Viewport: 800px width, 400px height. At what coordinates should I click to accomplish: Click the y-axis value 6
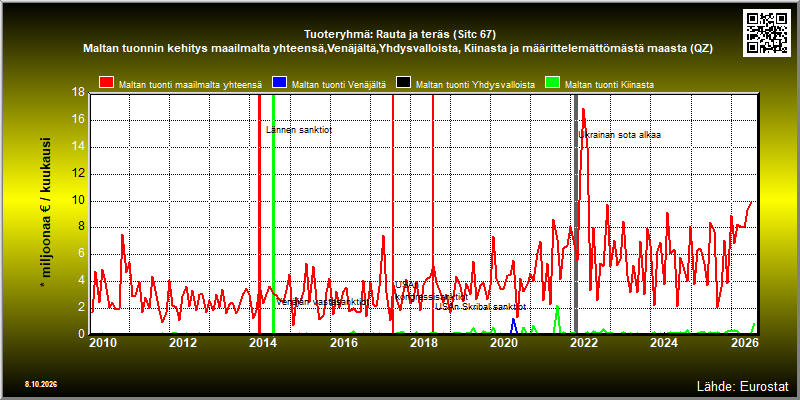[x=81, y=254]
